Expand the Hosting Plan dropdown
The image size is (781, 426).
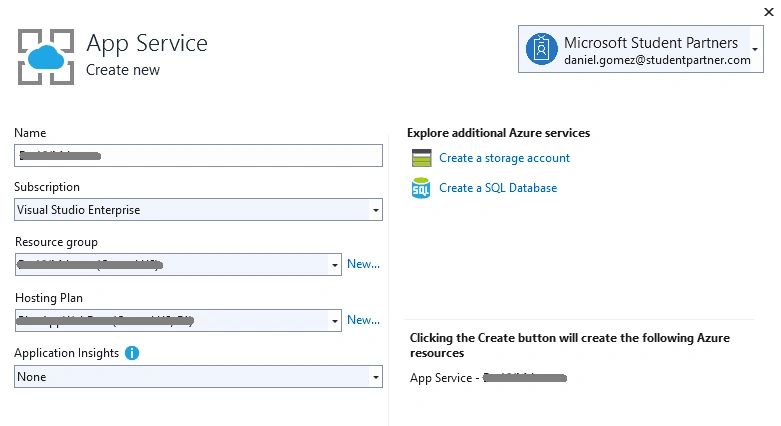point(335,320)
